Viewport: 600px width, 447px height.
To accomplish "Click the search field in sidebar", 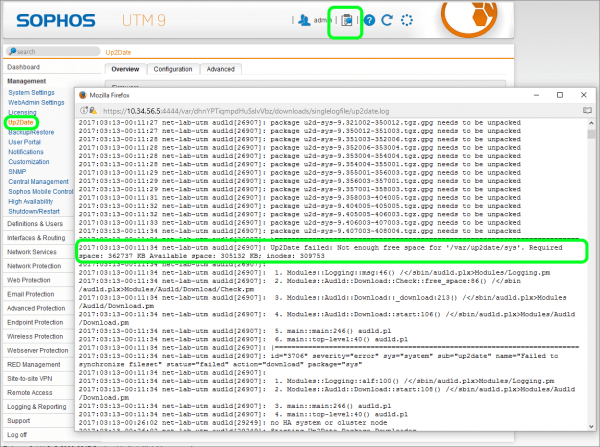I will click(x=53, y=51).
